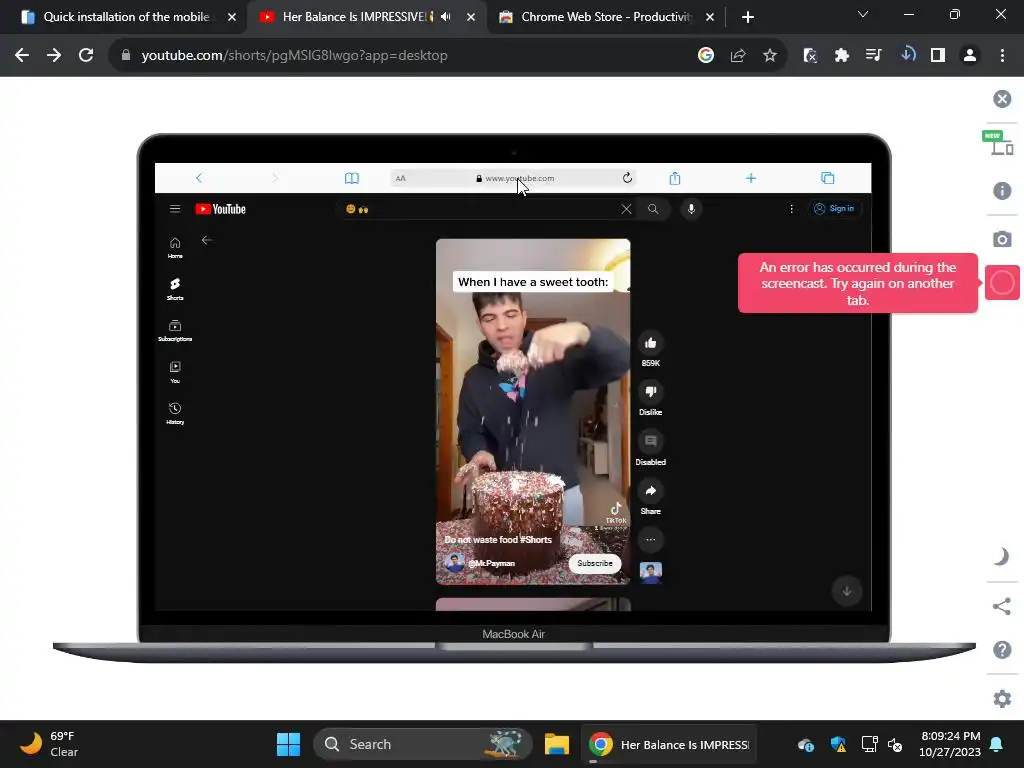Open the tab search chevron
The image size is (1024, 768).
click(863, 14)
